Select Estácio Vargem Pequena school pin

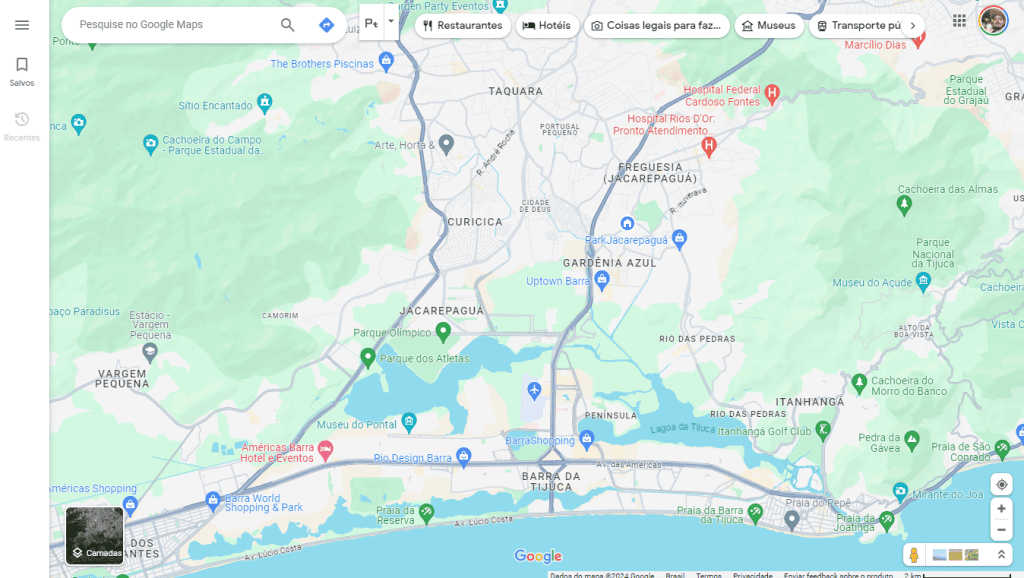[150, 353]
